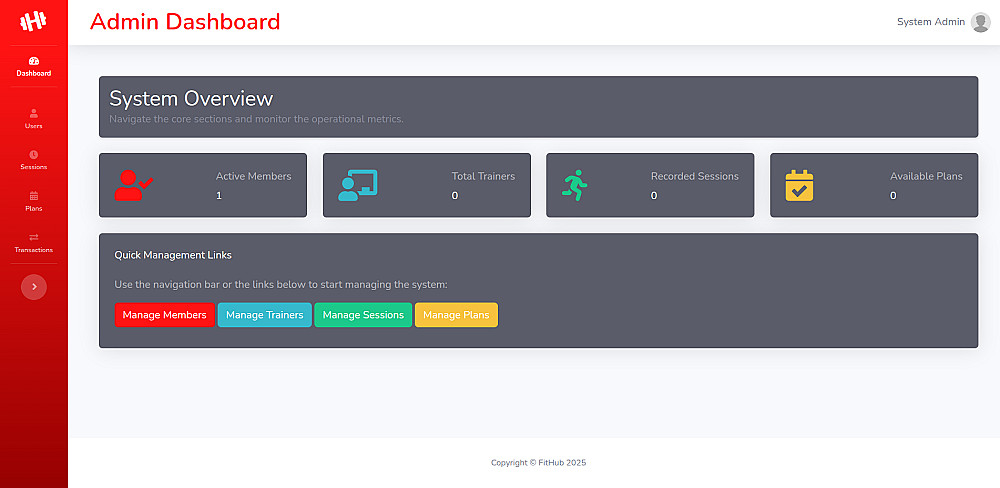
Task: Select the Available Plans stat card
Action: (874, 185)
